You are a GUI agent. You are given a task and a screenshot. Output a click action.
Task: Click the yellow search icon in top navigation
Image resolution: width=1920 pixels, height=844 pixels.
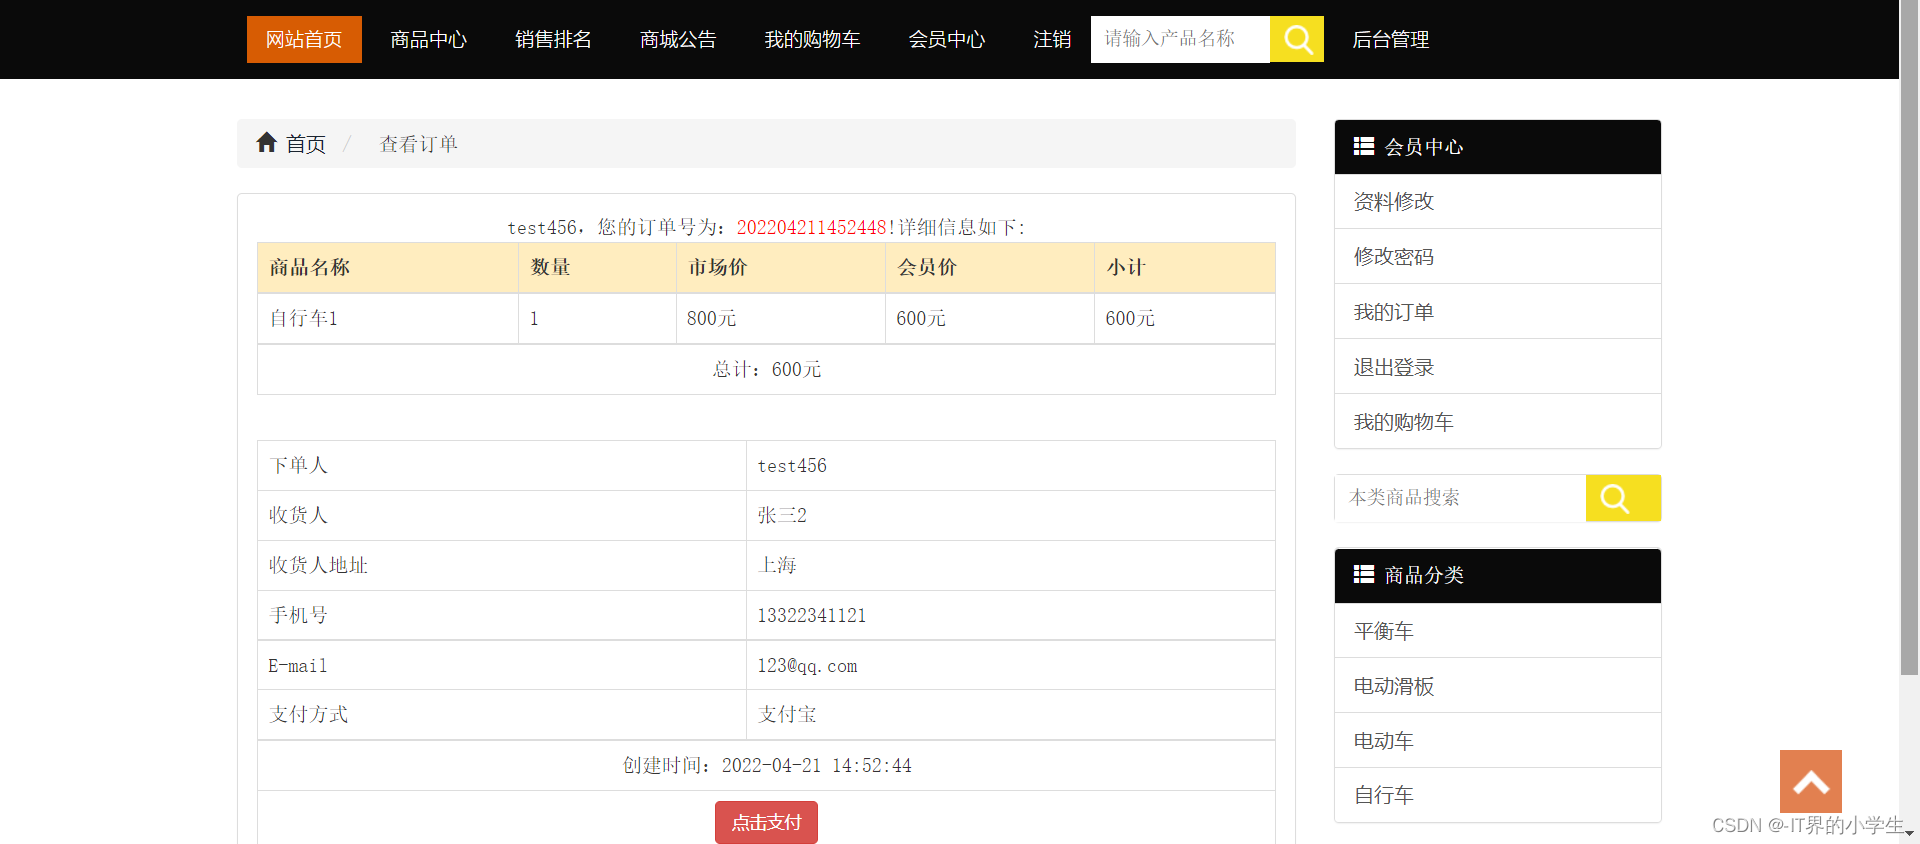click(1296, 39)
